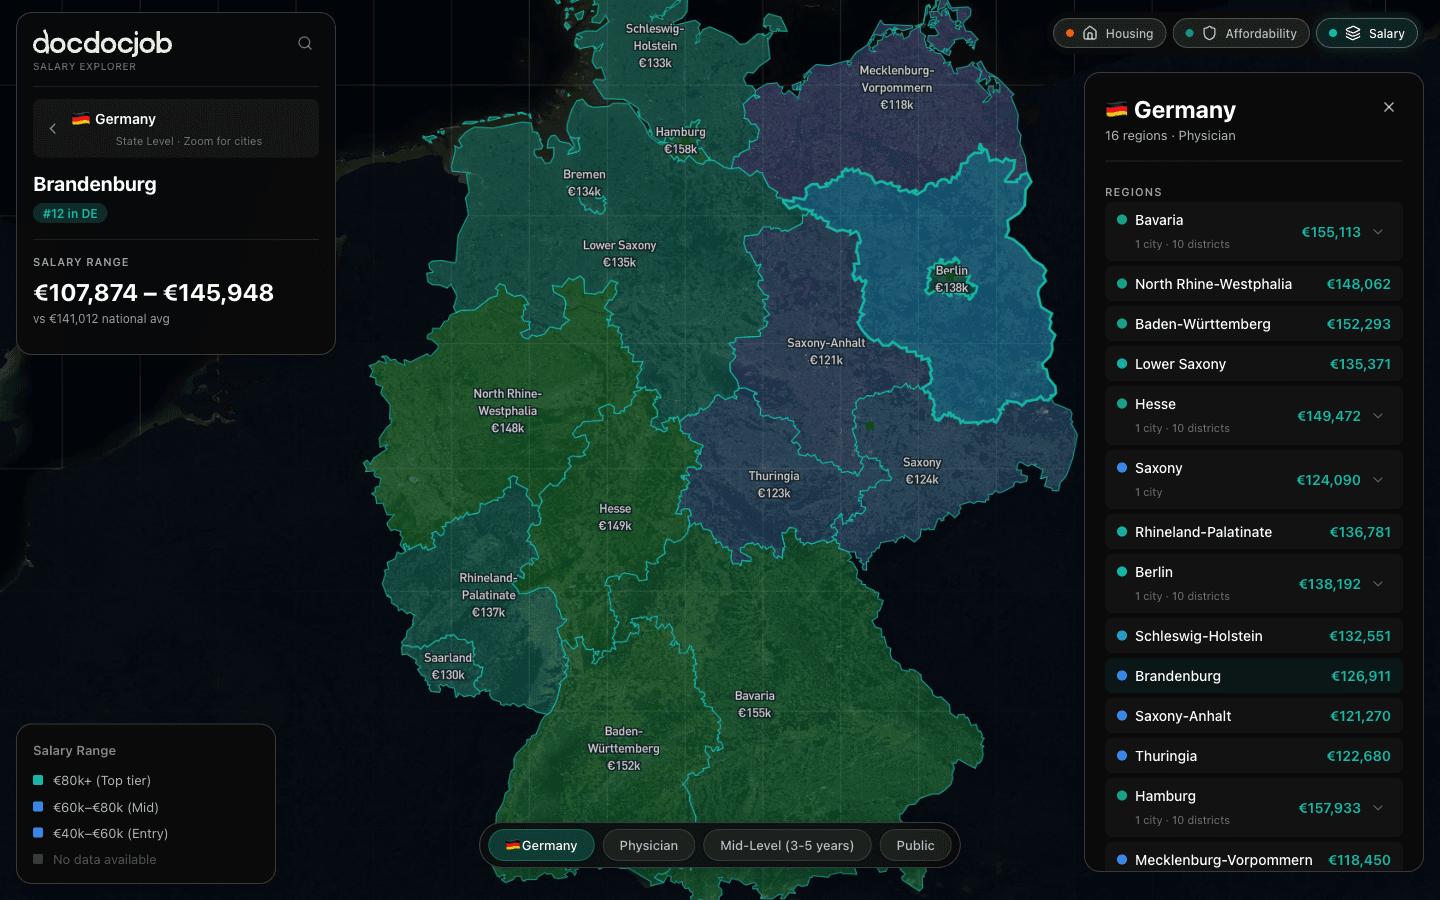Click Saarland €130k label on map
The height and width of the screenshot is (900, 1440).
(448, 666)
